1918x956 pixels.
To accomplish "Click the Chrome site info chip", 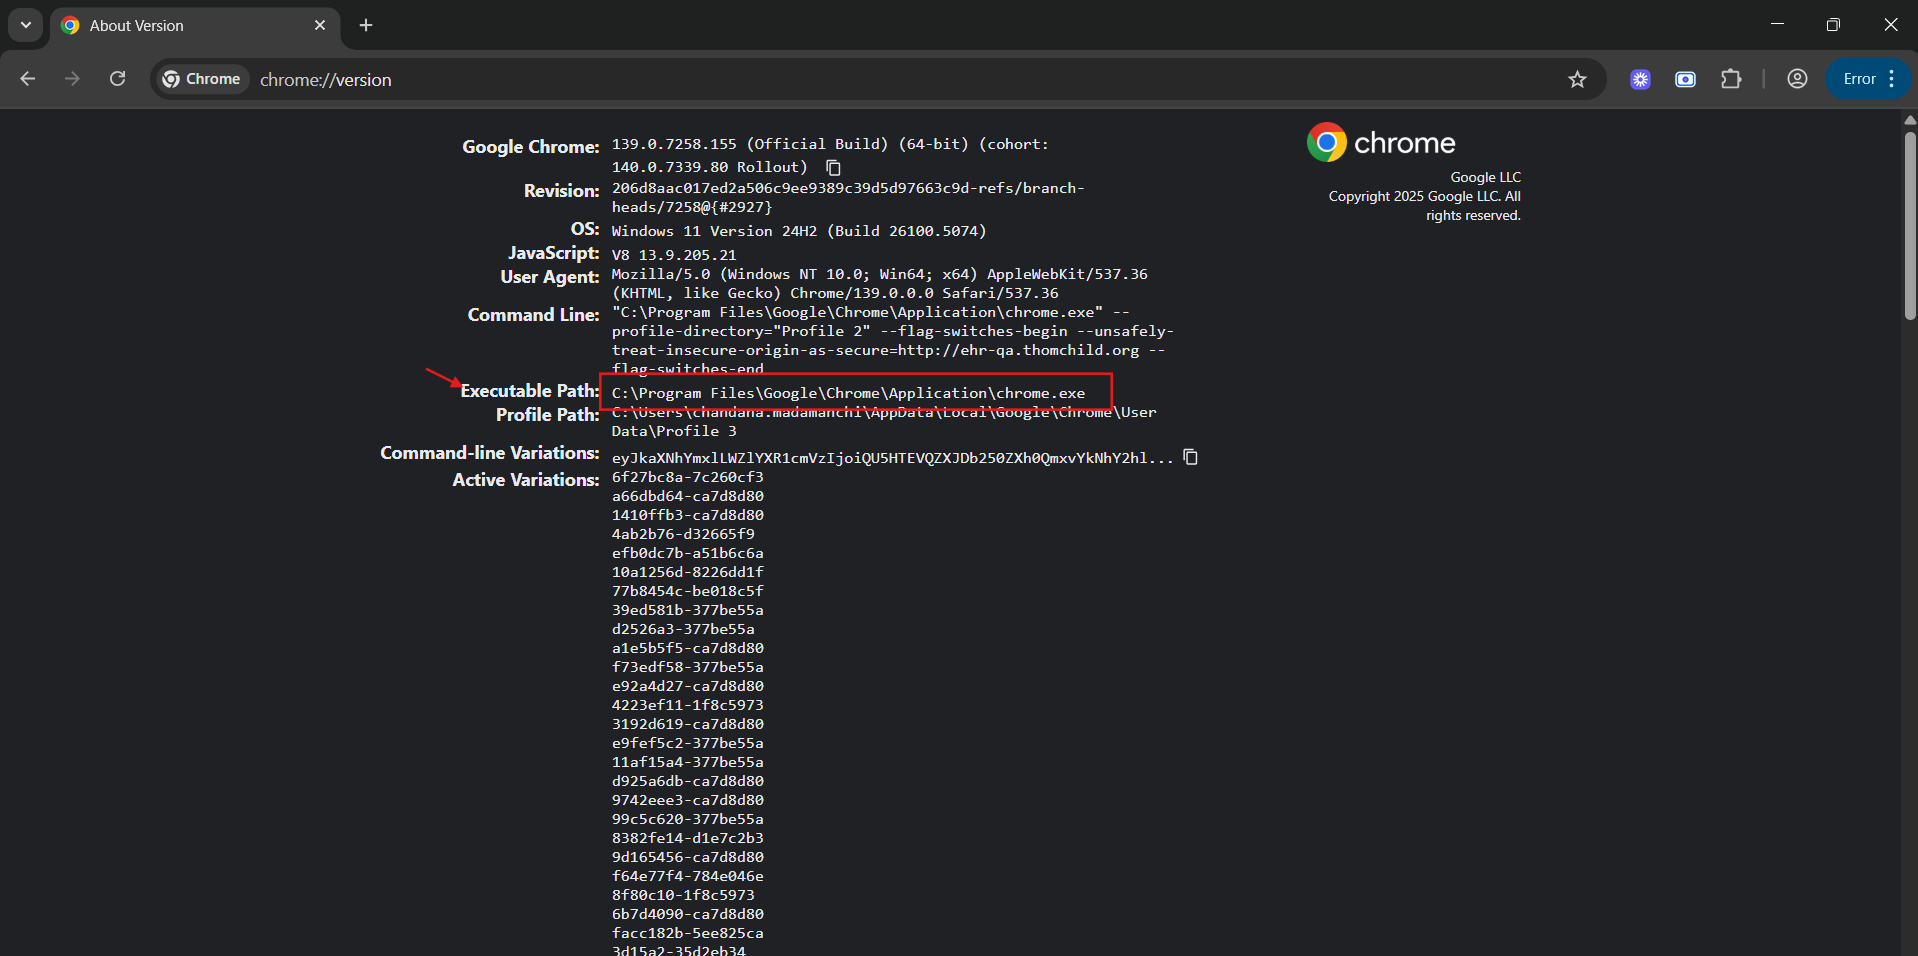I will pos(203,79).
